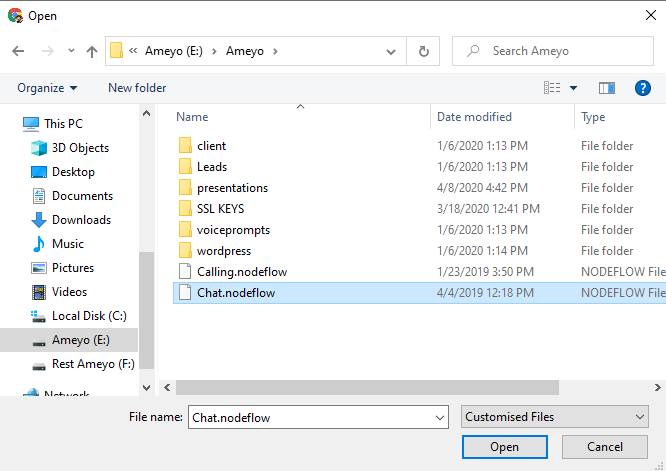
Task: Click date 1/23/2019 3:50 PM
Action: [x=485, y=272]
